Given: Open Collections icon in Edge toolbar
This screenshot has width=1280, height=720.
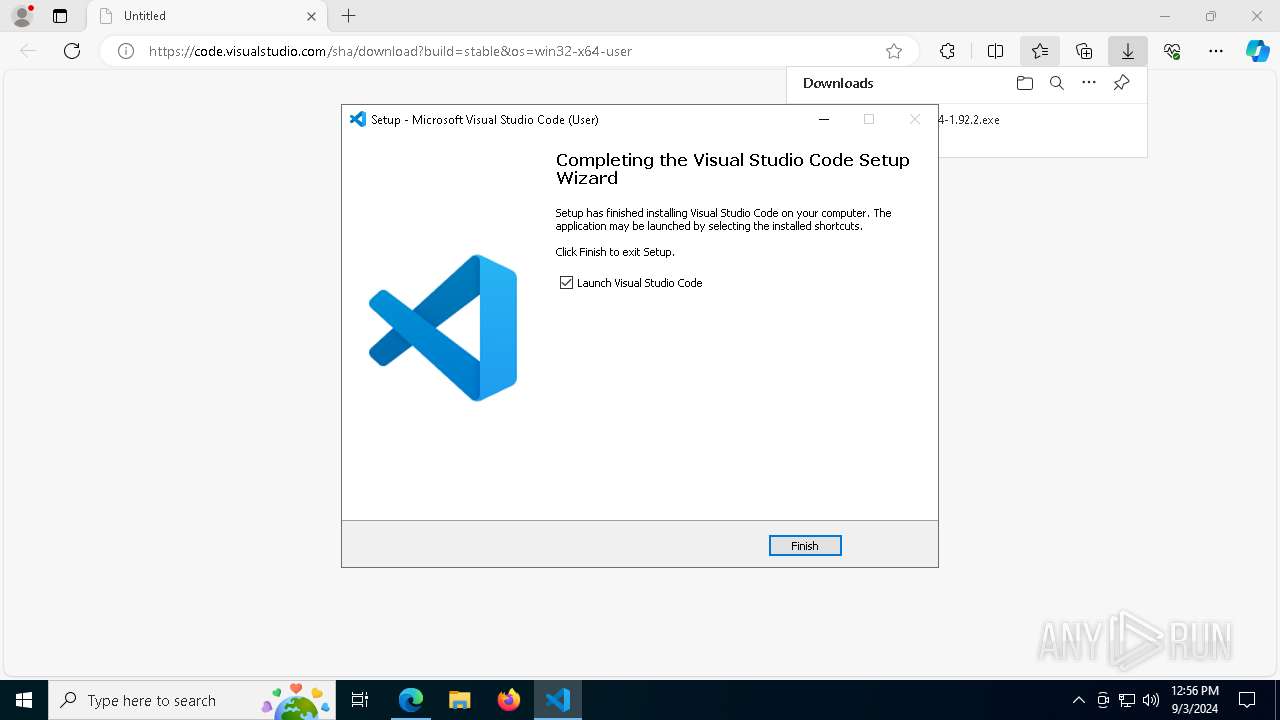Looking at the screenshot, I should [x=1084, y=51].
